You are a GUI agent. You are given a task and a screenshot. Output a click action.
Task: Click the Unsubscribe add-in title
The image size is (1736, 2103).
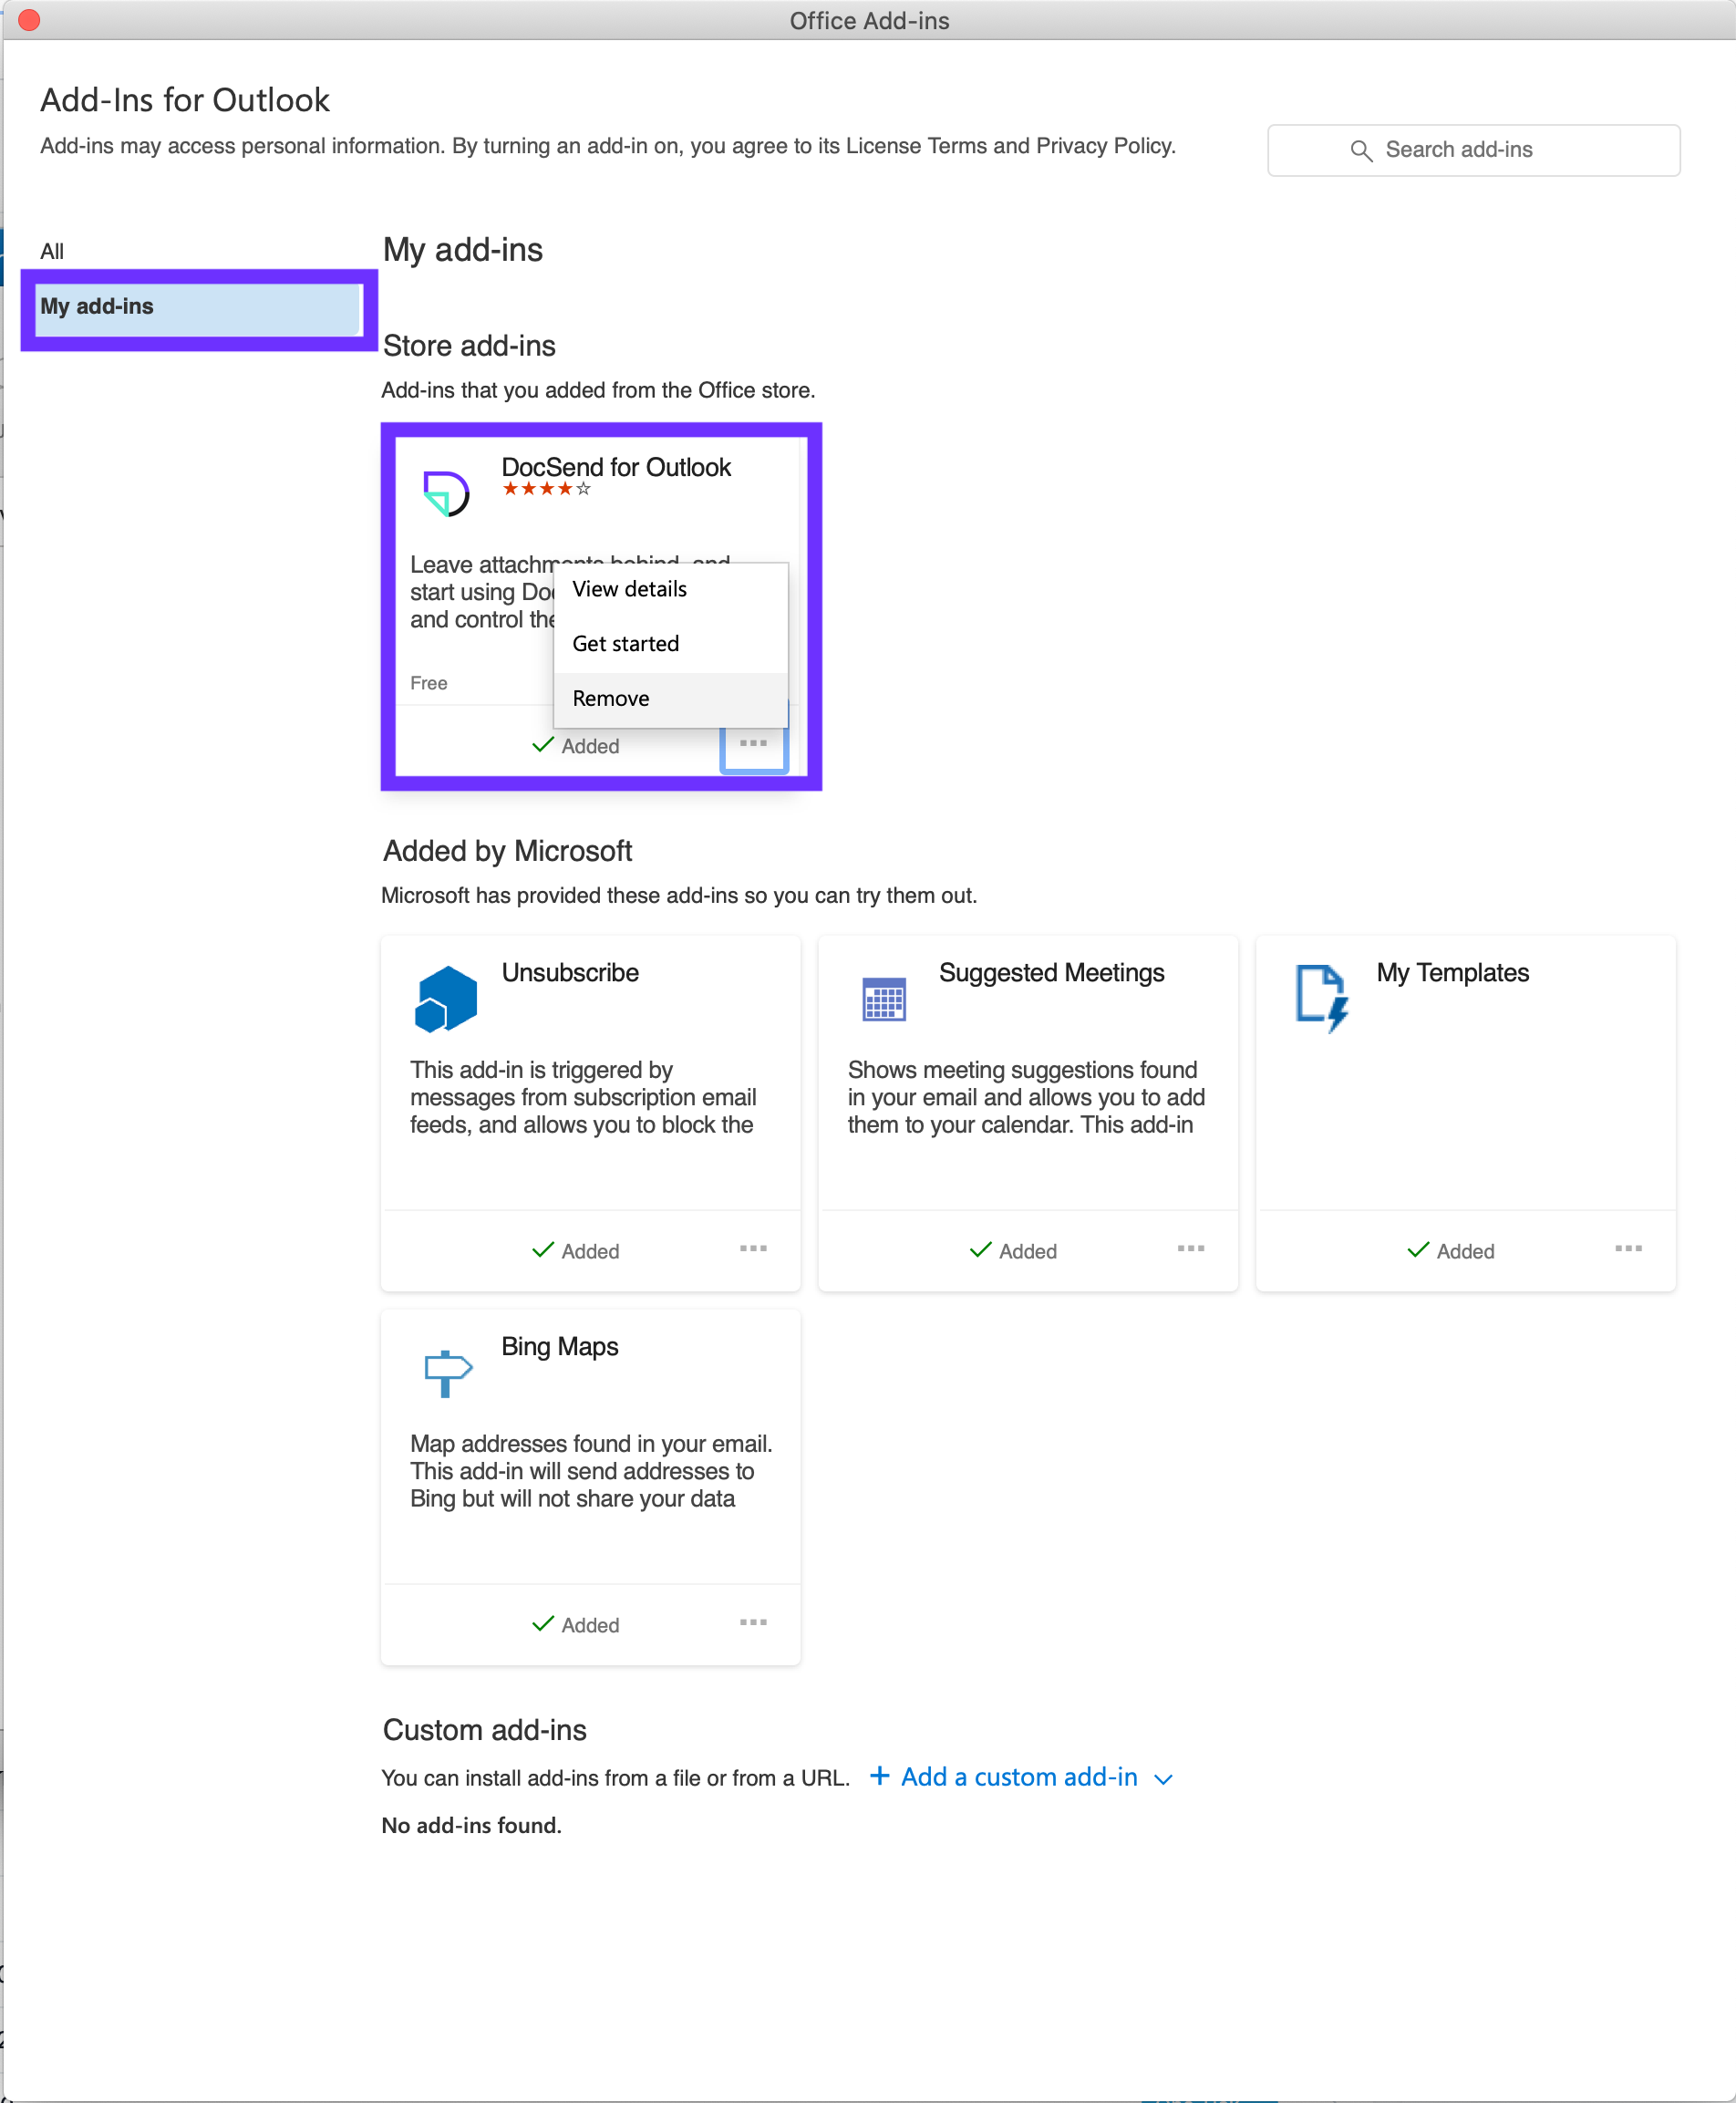click(570, 972)
